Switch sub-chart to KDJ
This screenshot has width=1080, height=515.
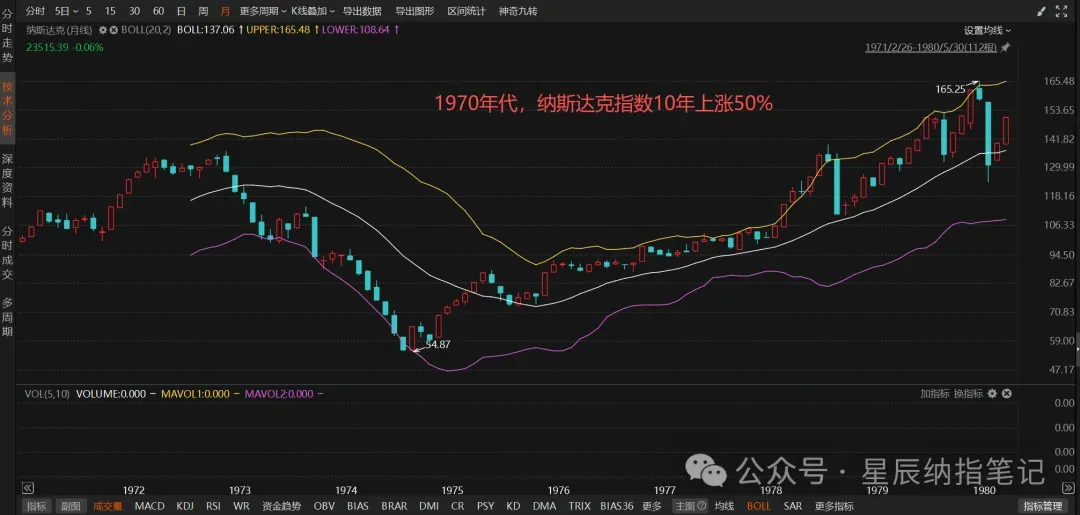[x=185, y=506]
